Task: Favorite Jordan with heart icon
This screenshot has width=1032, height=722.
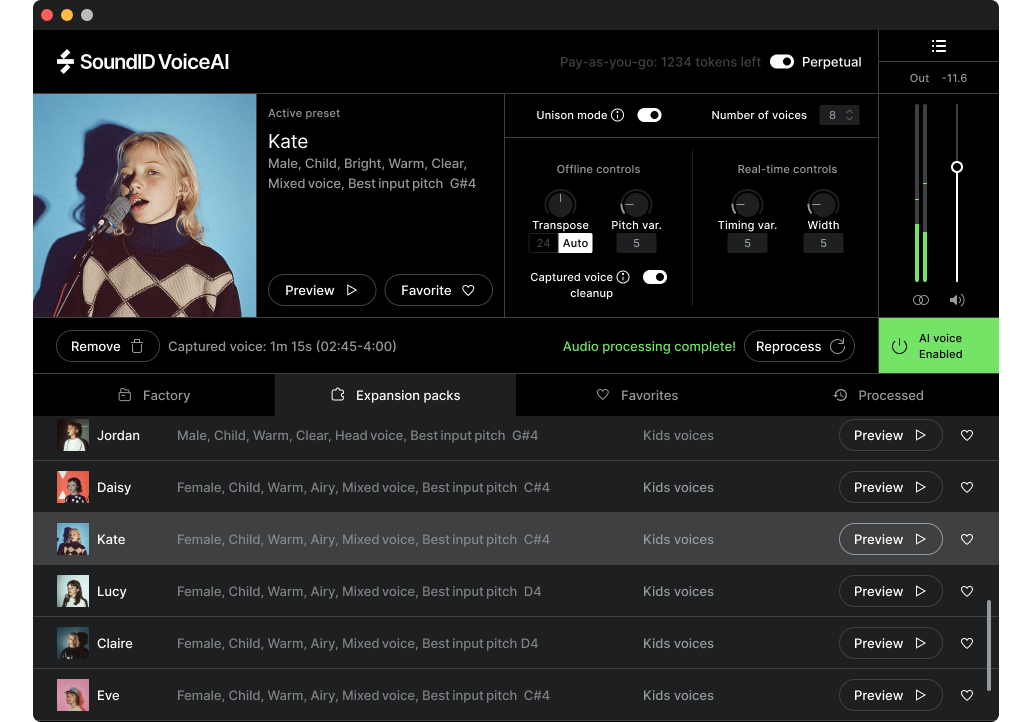Action: point(967,435)
